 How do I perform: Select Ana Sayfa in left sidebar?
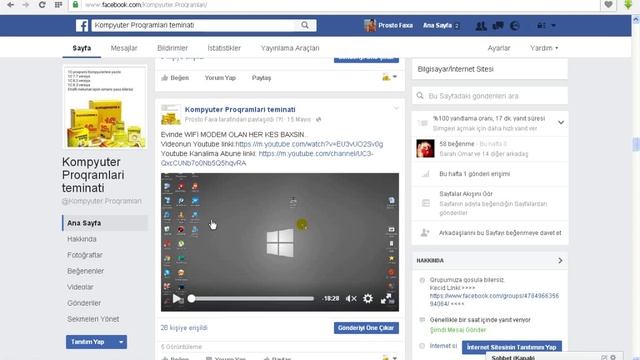[x=105, y=223]
